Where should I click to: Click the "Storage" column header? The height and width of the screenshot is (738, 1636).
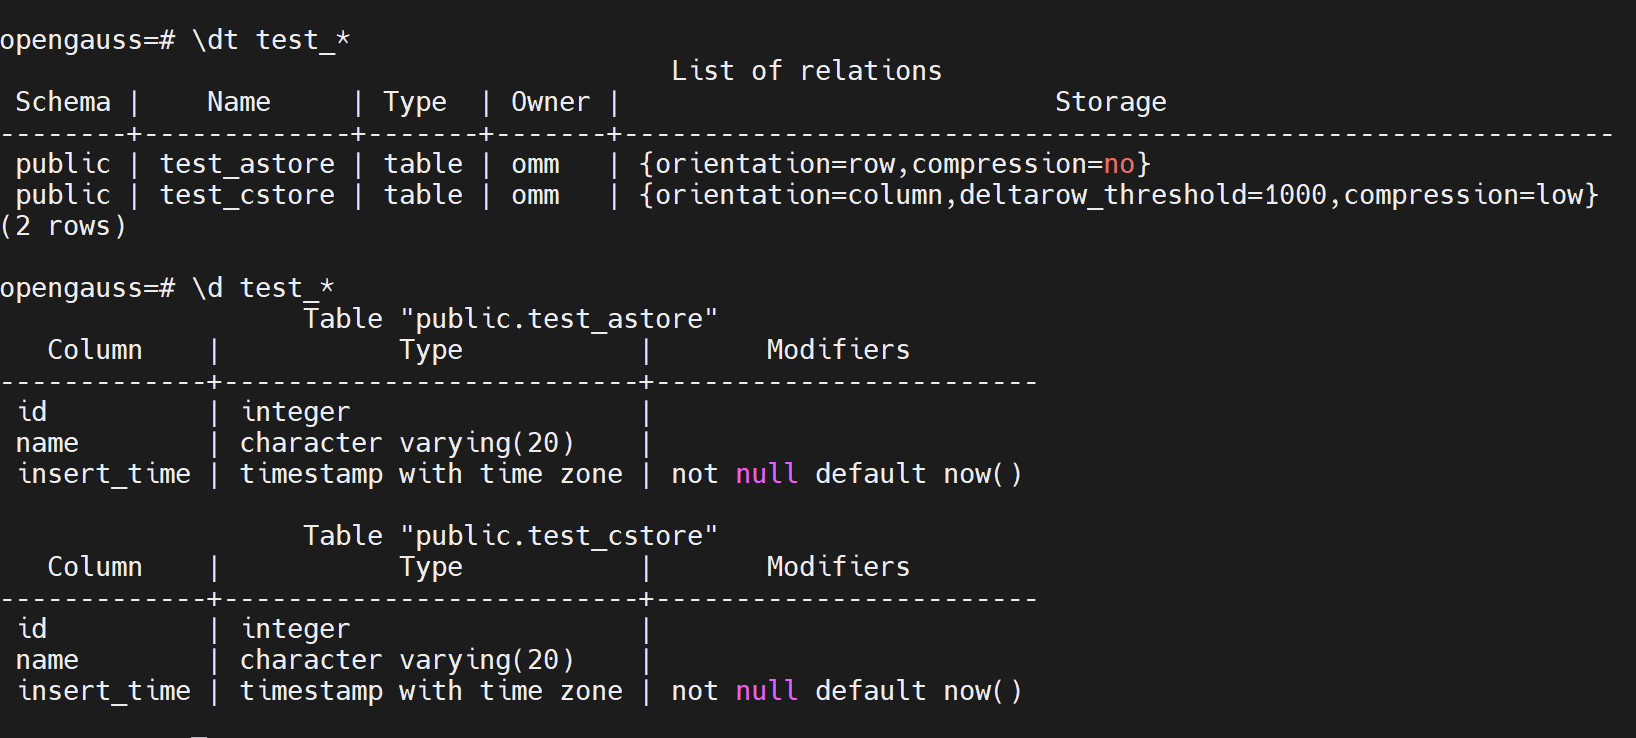point(1110,102)
